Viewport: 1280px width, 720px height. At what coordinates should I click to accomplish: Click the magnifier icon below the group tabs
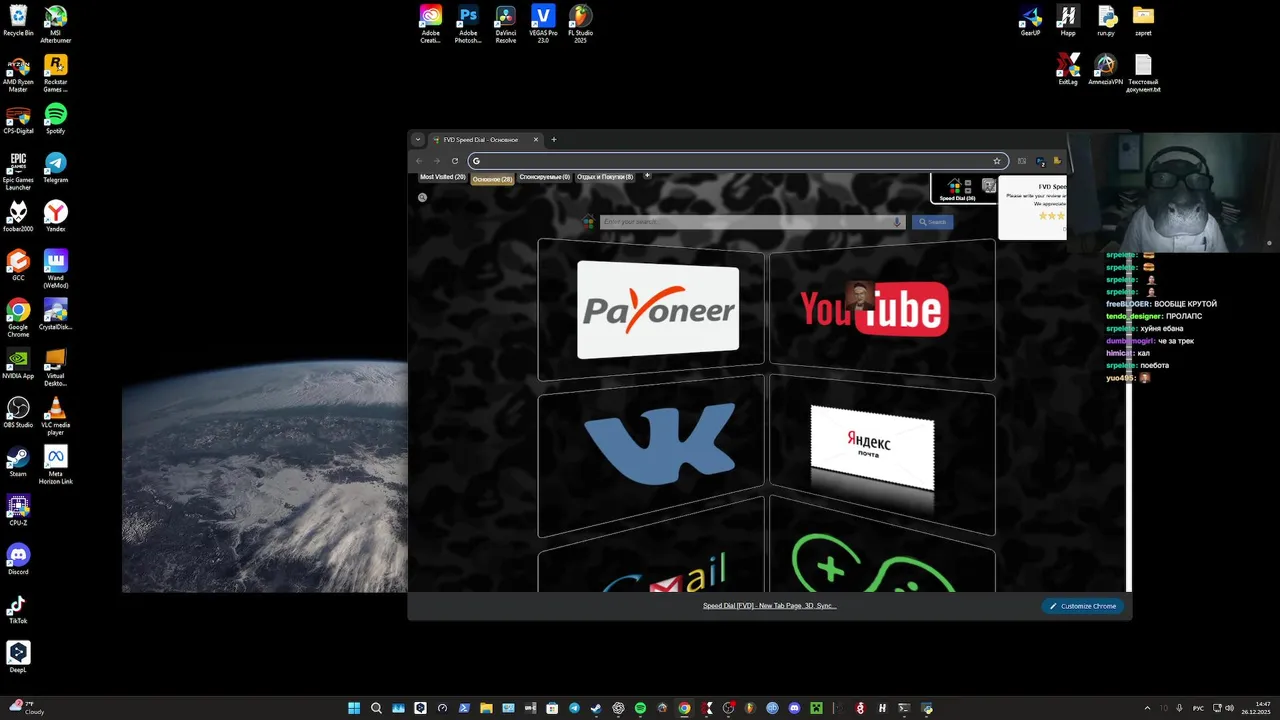click(422, 197)
